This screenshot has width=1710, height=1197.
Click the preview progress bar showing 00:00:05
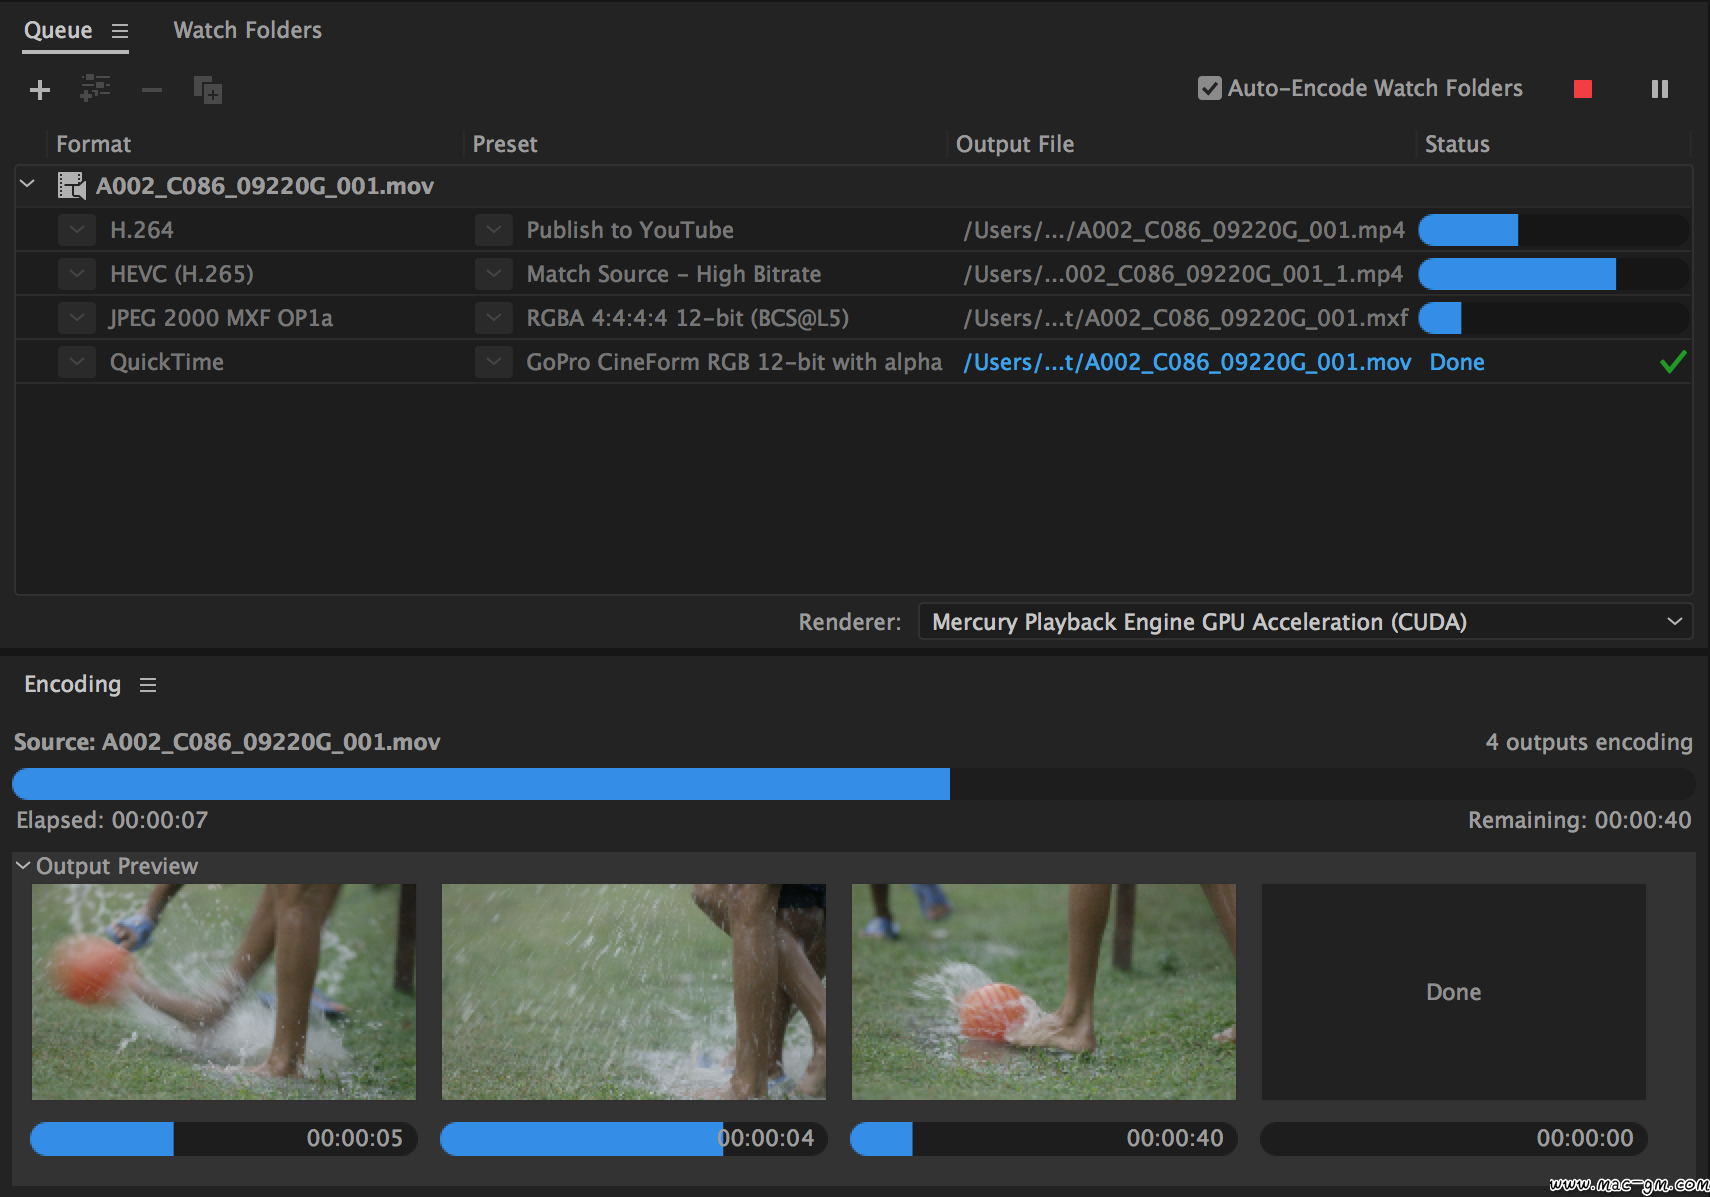pyautogui.click(x=224, y=1139)
